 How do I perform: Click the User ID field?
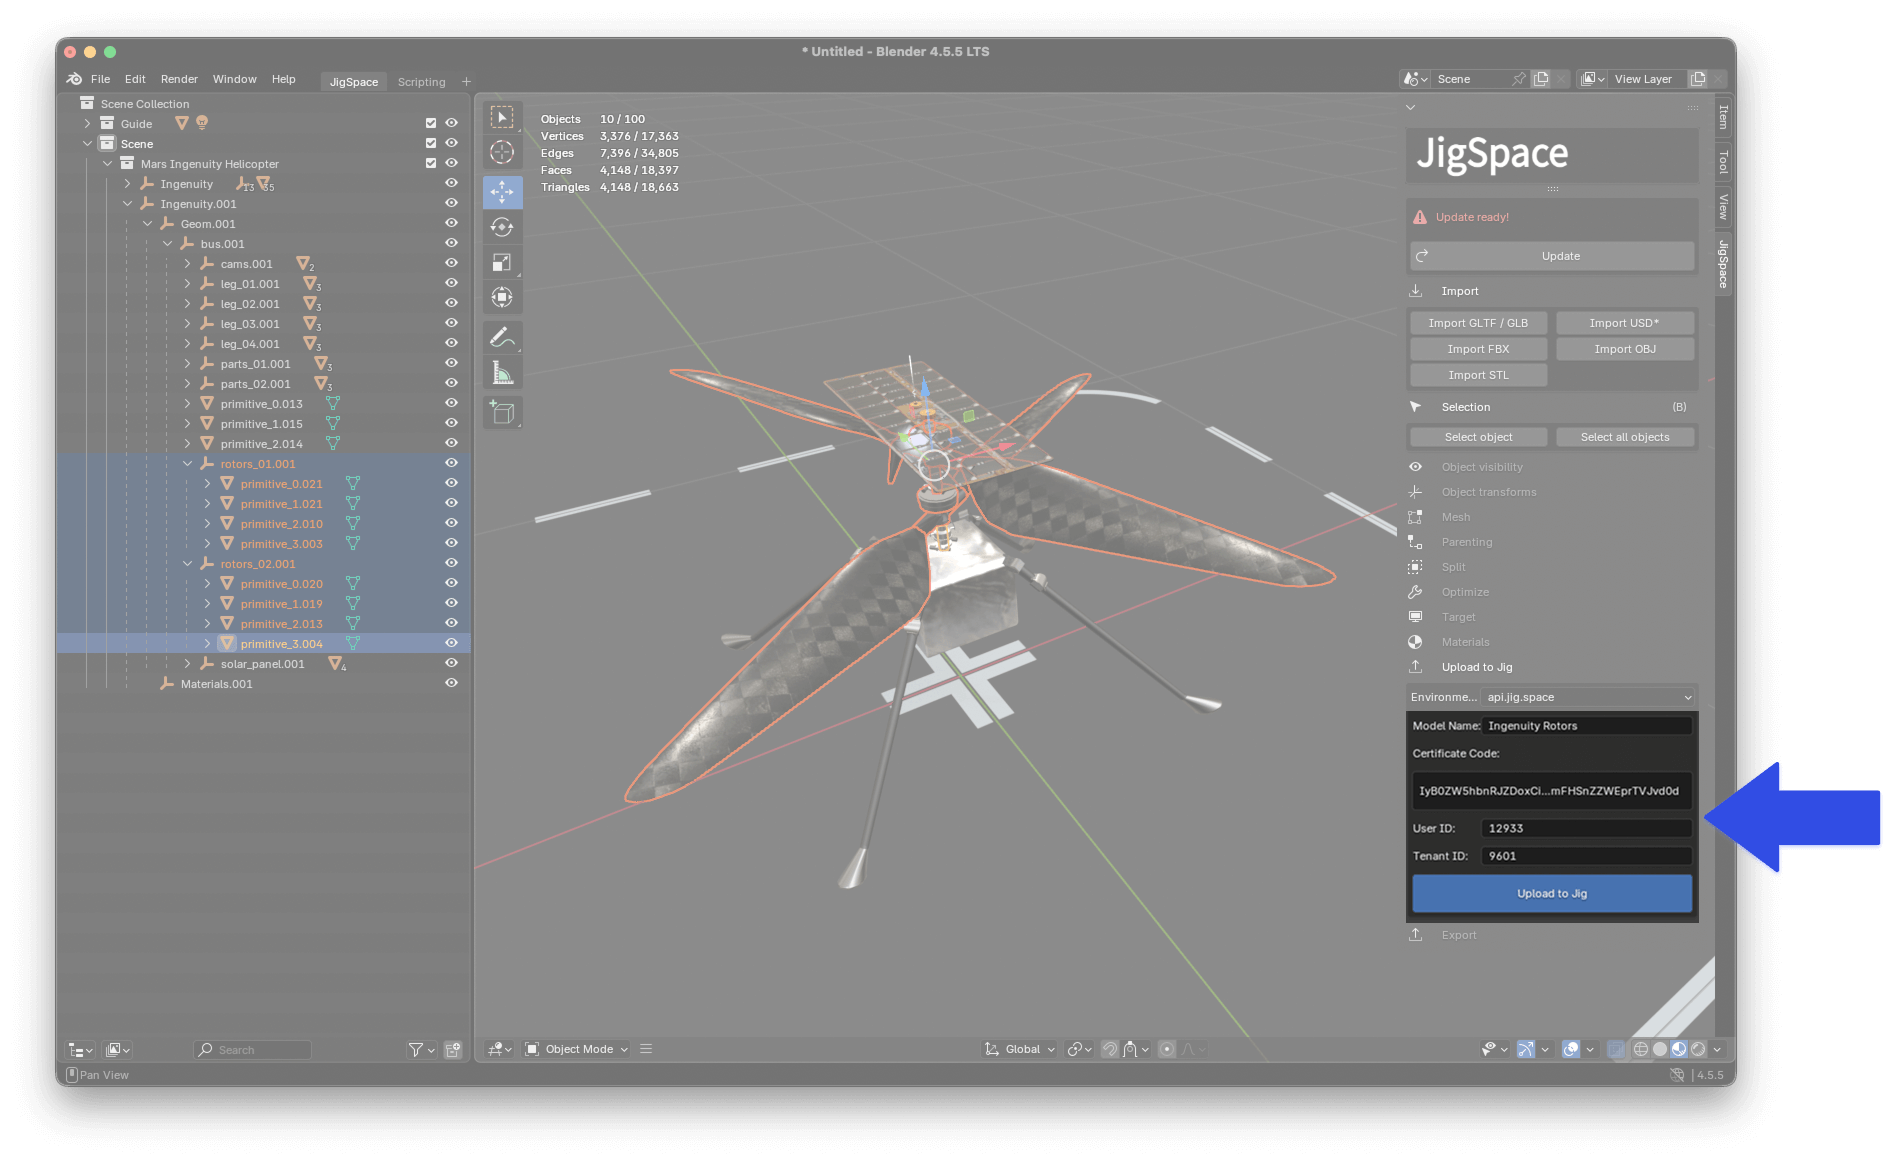pyautogui.click(x=1587, y=828)
